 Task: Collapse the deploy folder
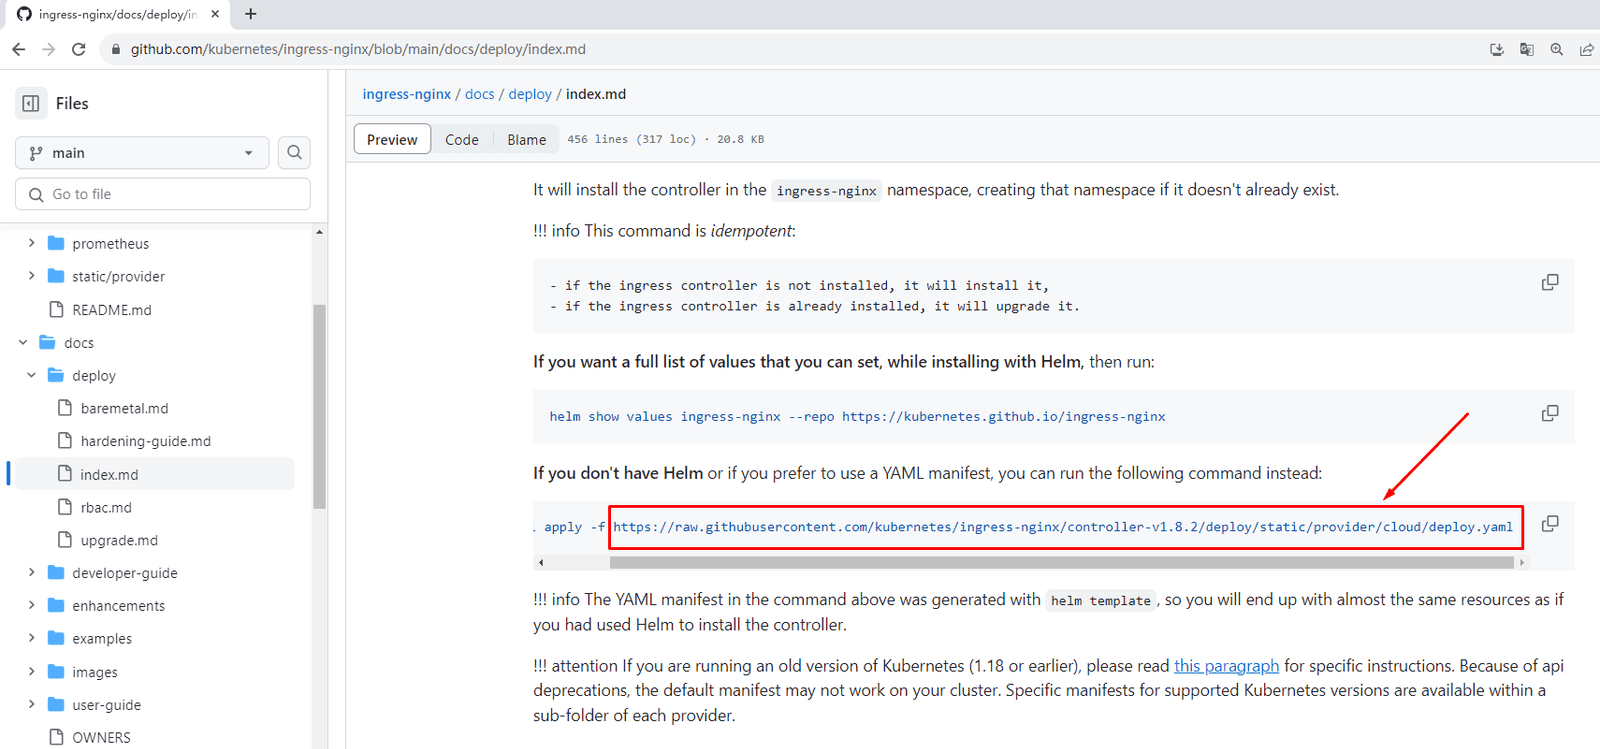(31, 375)
